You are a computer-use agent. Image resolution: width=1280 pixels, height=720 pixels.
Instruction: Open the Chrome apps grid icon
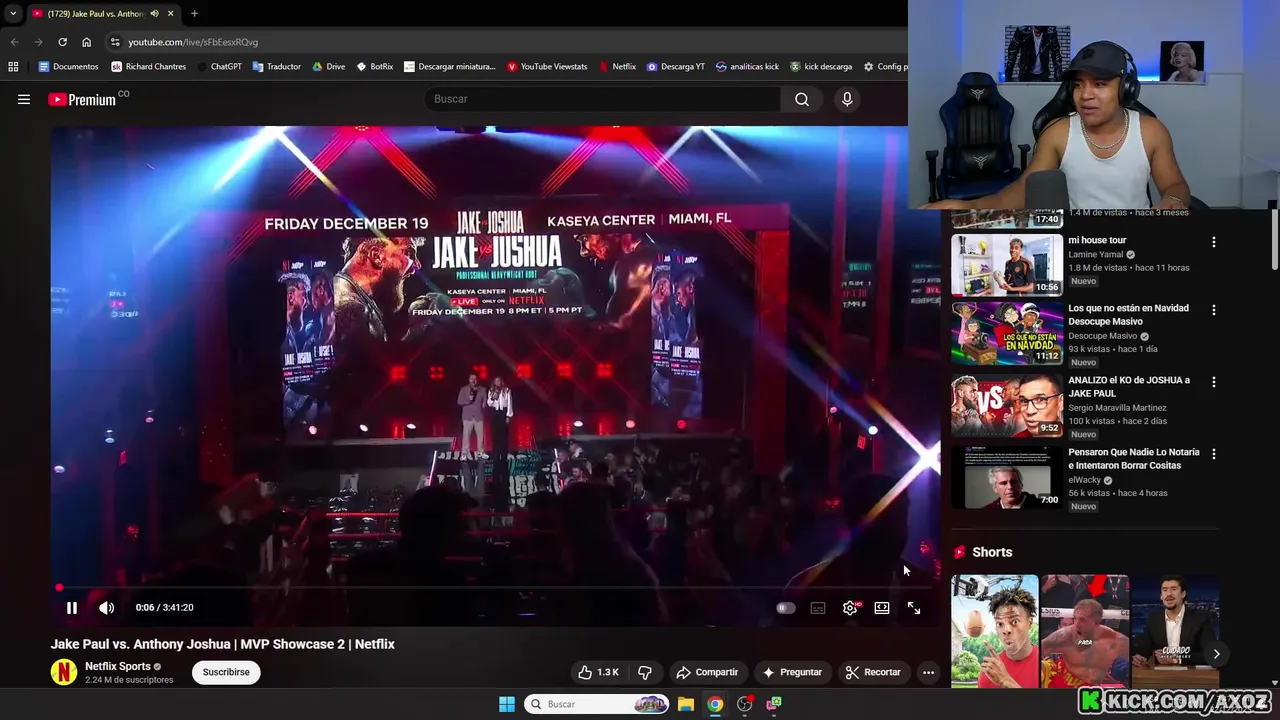tap(13, 67)
